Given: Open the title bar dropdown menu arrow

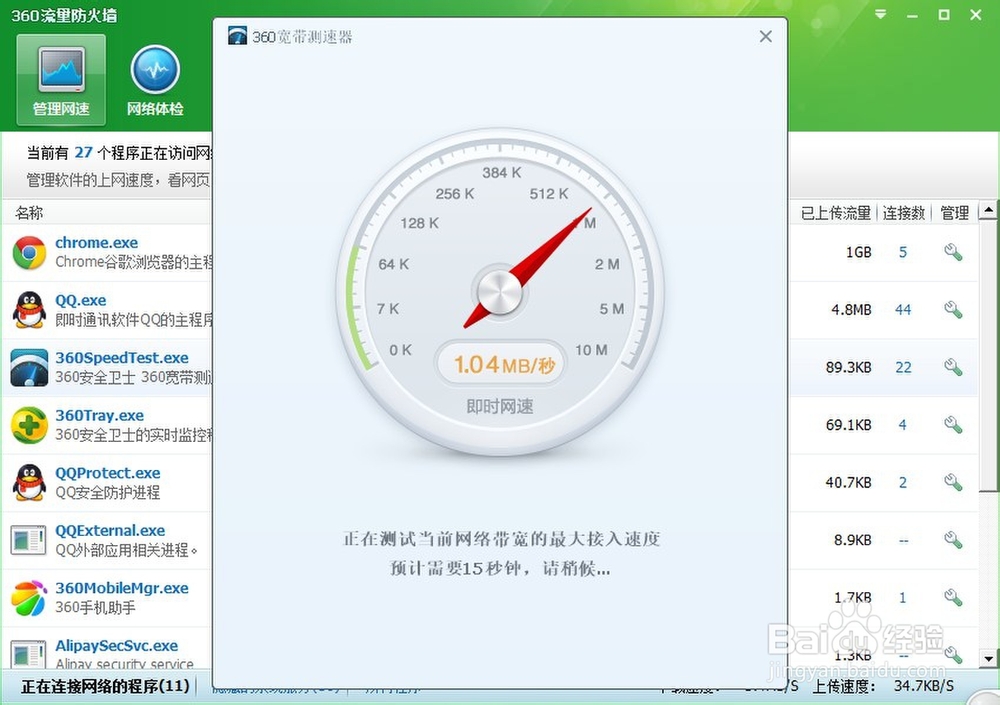Looking at the screenshot, I should click(x=879, y=15).
